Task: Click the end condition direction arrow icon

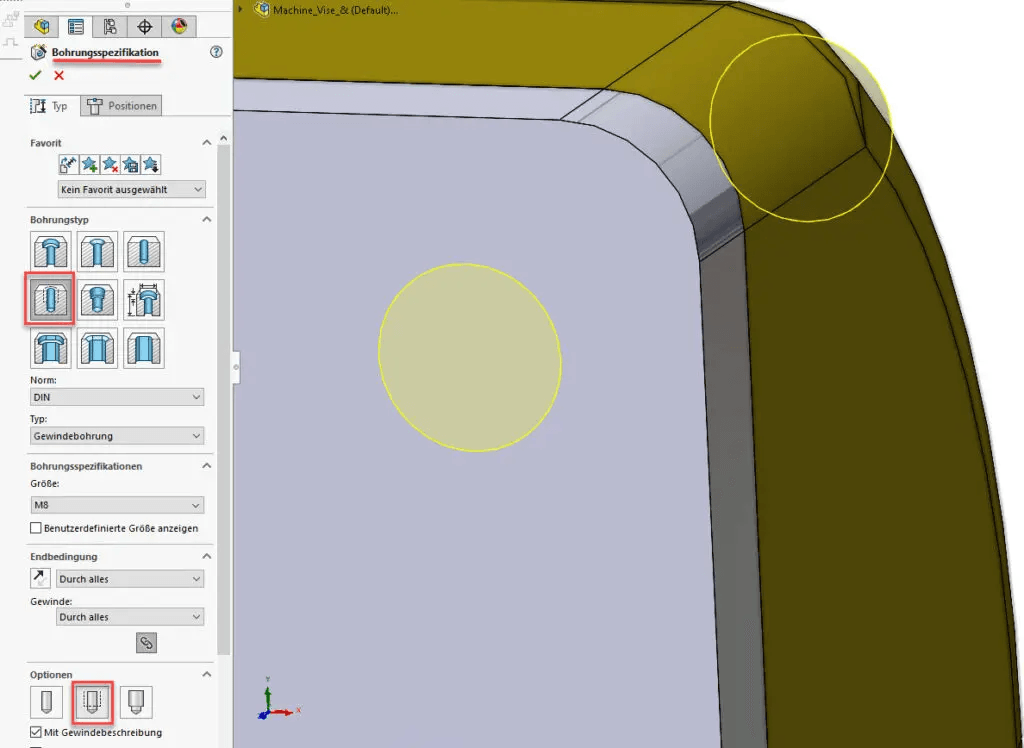Action: click(40, 577)
